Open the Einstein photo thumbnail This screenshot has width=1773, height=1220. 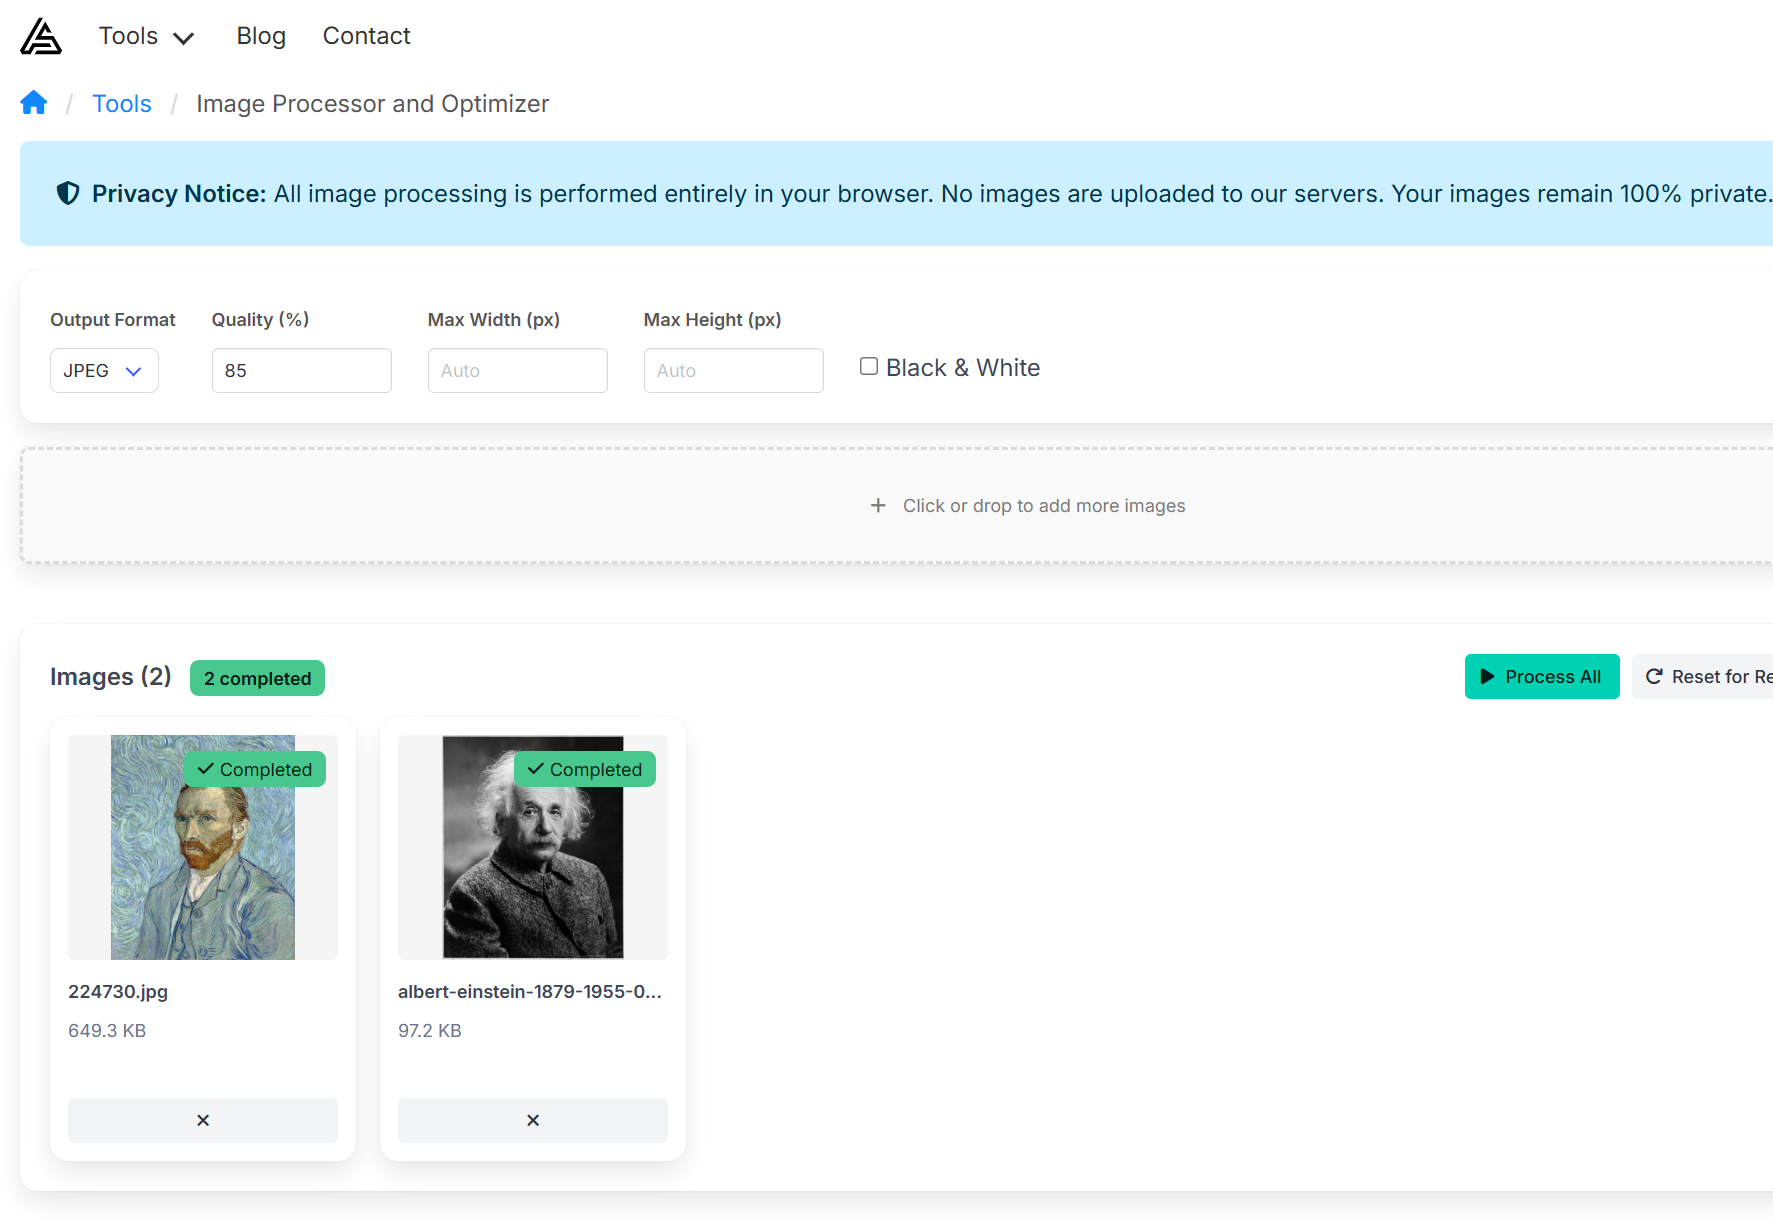point(533,848)
